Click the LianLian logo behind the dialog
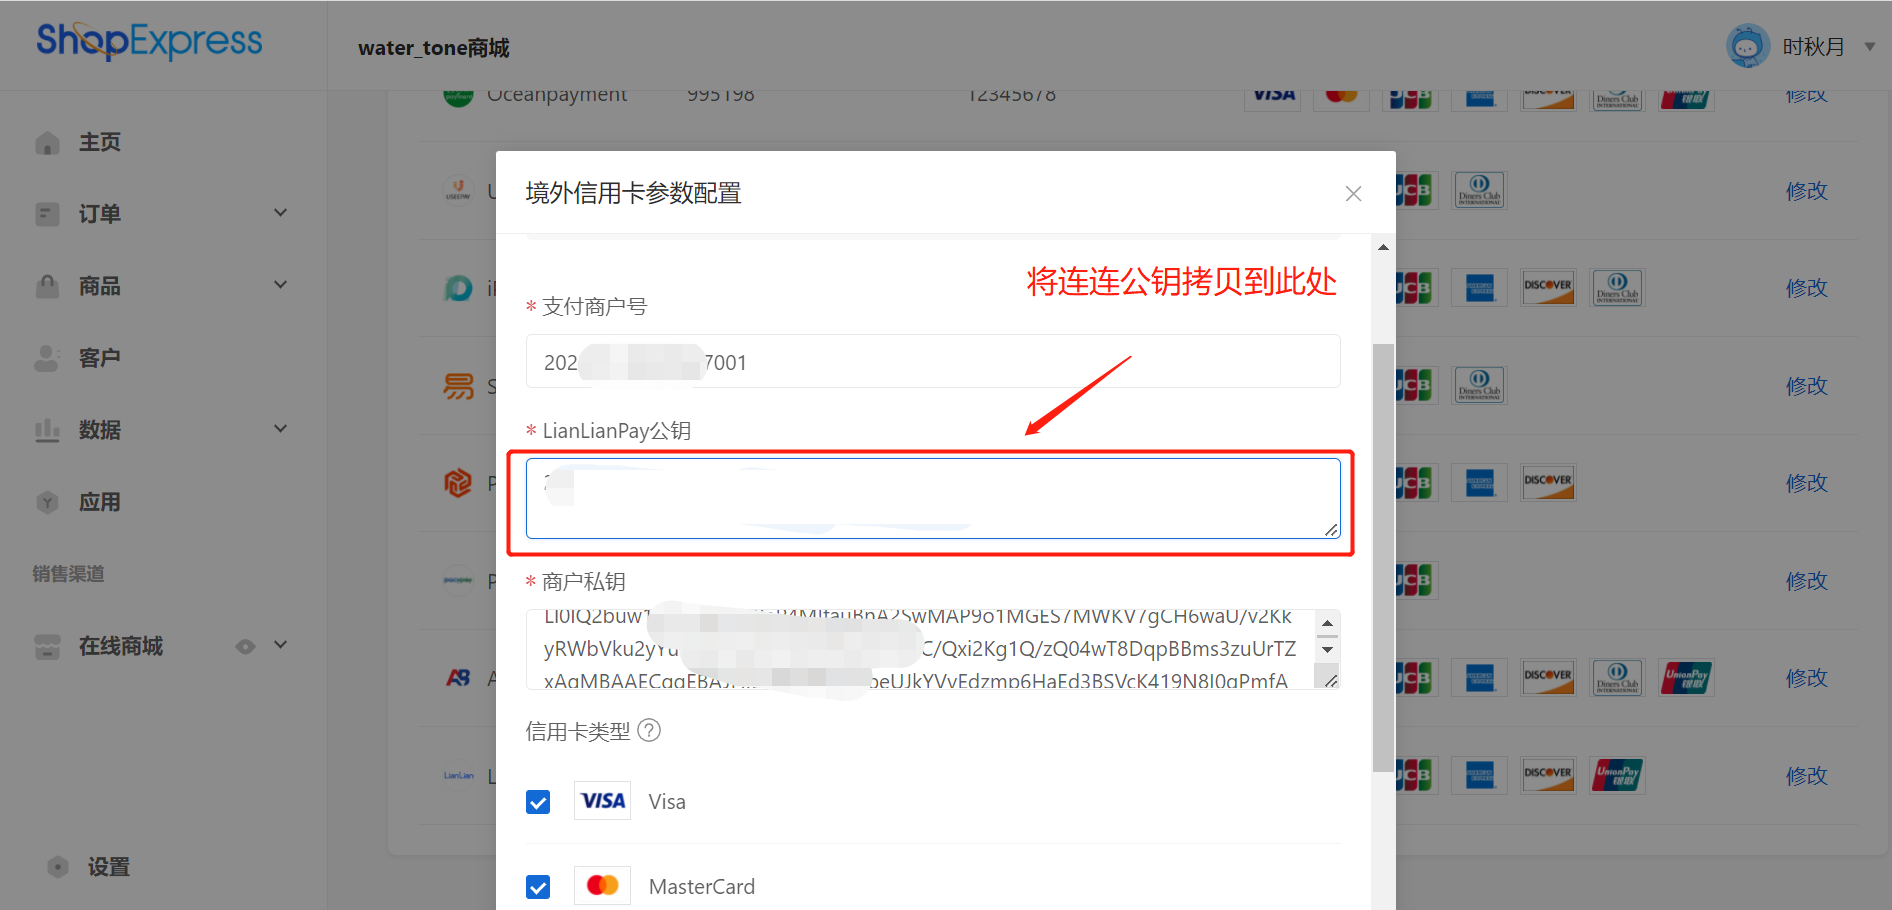This screenshot has height=910, width=1892. [x=459, y=775]
